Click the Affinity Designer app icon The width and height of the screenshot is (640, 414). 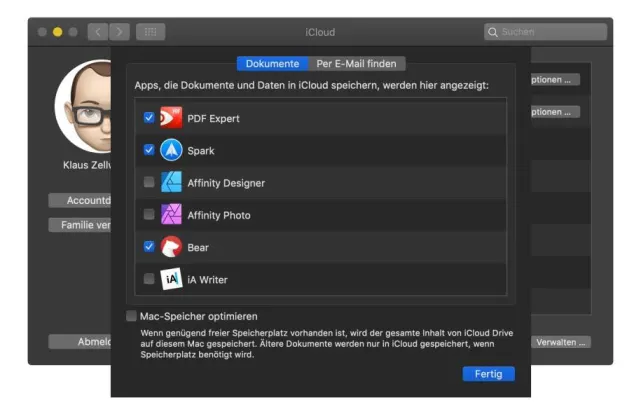pos(171,182)
